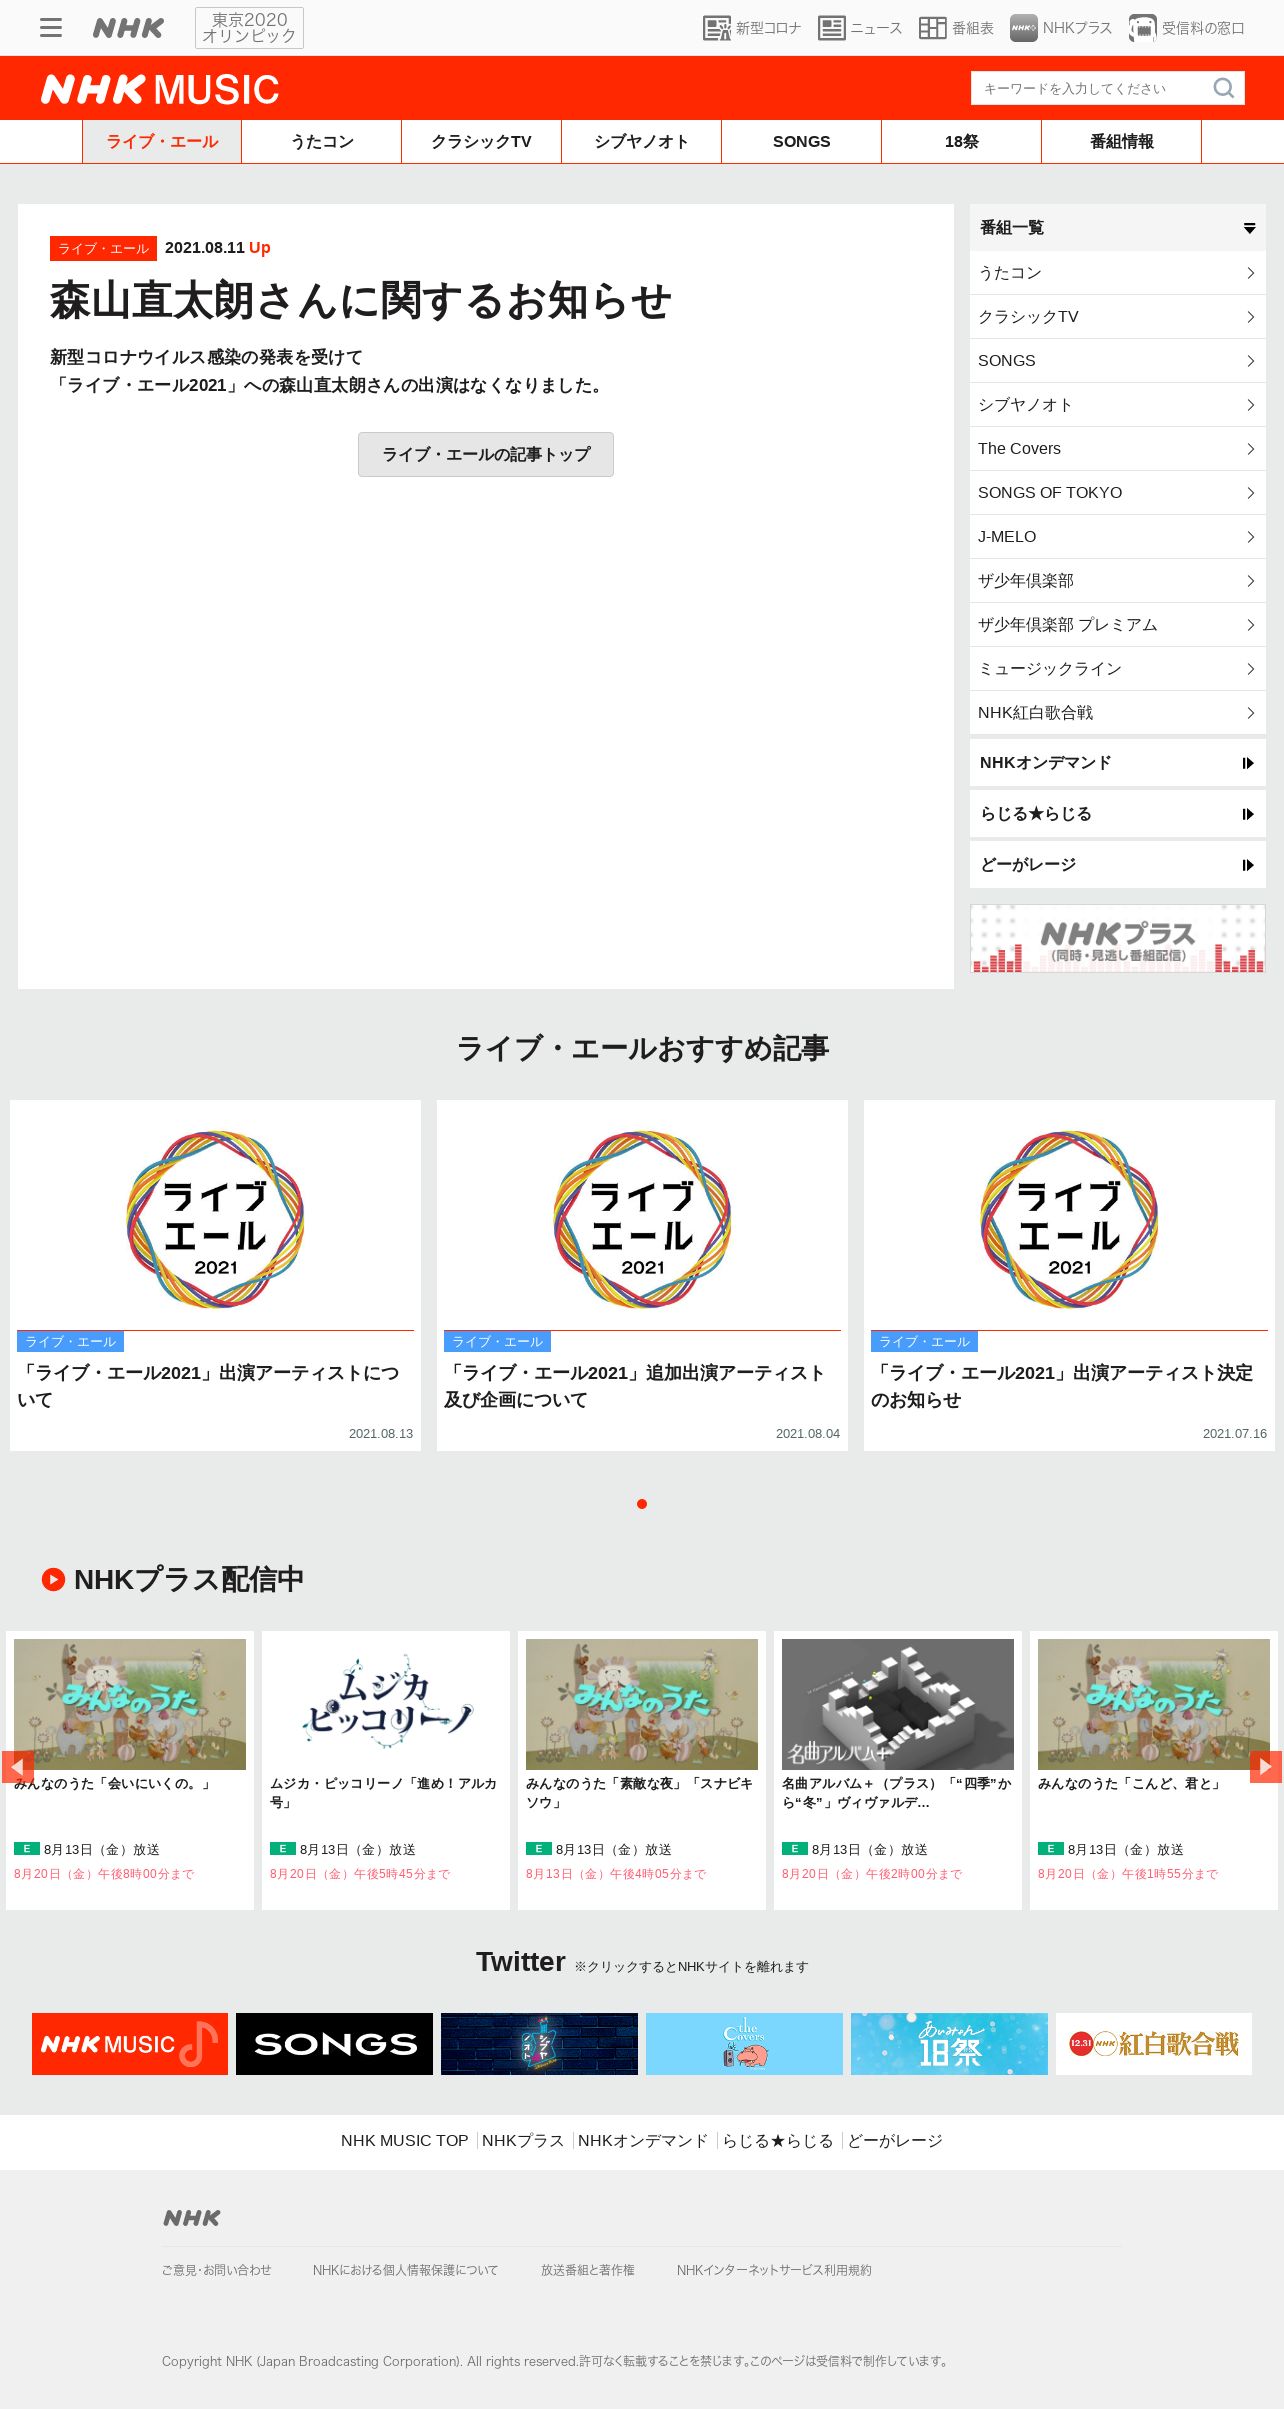Screen dimensions: 1284x2409
Task: Click the 紅白歌合戦 Twitter banner
Action: tap(1154, 2044)
